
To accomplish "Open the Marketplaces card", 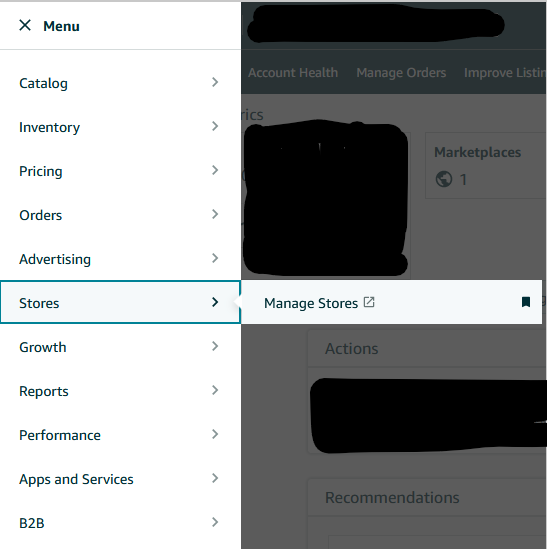I will [486, 166].
